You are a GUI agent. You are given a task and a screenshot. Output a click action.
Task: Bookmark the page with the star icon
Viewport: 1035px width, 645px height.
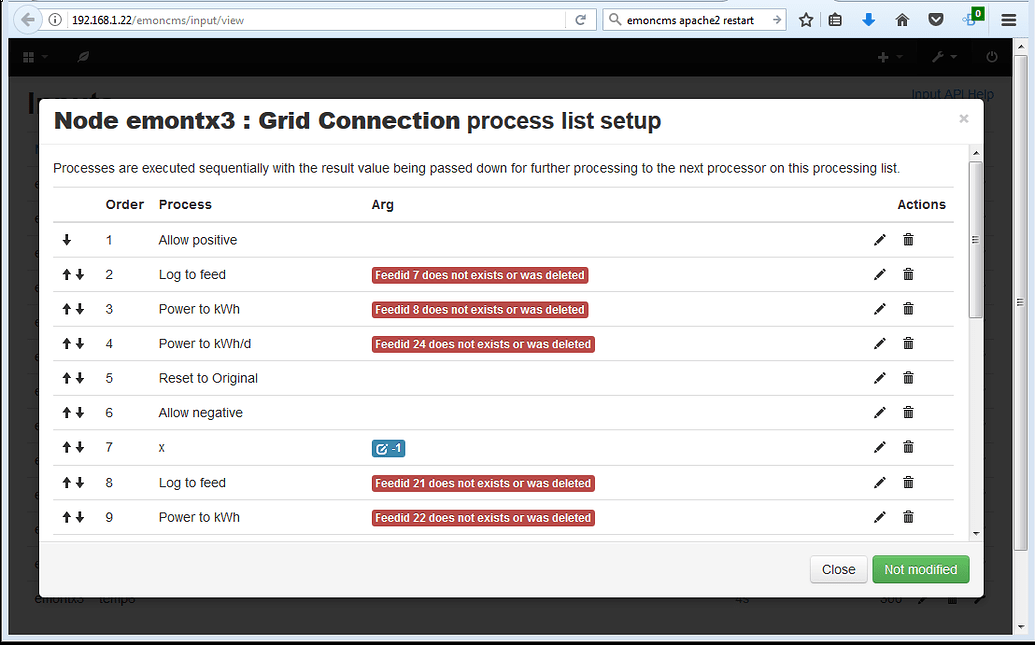(x=806, y=19)
